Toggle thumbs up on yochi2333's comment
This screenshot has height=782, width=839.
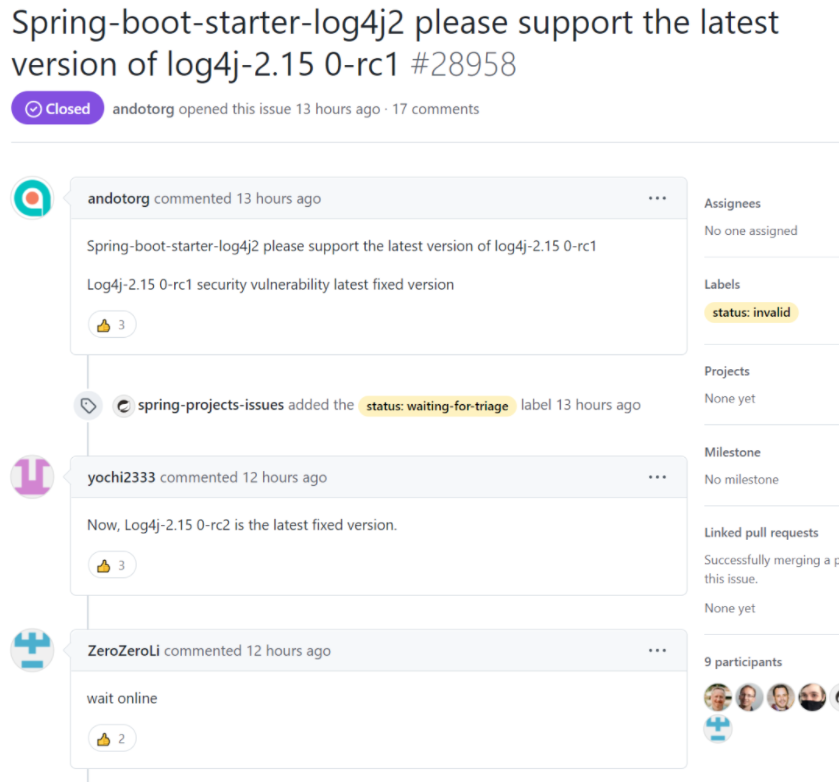[111, 564]
